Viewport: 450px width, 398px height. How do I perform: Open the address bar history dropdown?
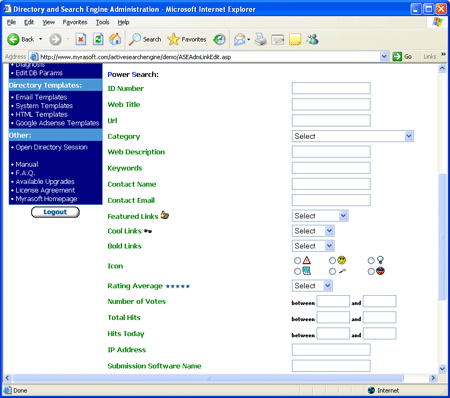[384, 56]
